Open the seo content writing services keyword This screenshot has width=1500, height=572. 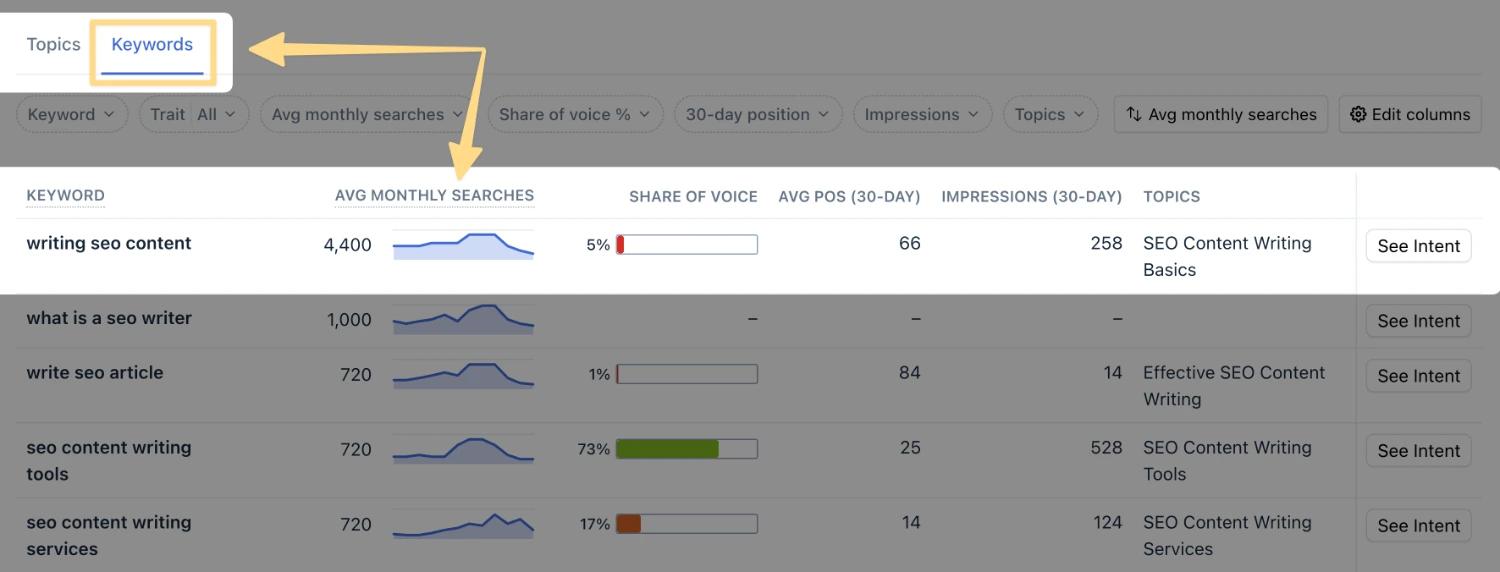108,535
